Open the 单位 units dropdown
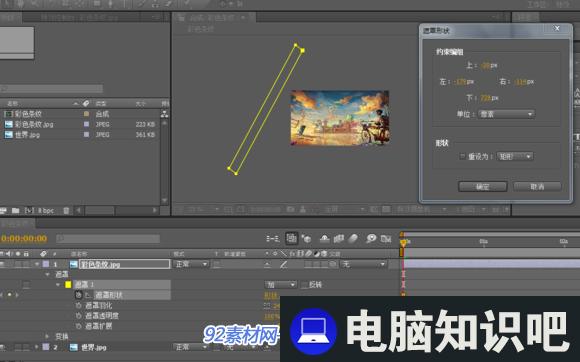 (x=506, y=114)
